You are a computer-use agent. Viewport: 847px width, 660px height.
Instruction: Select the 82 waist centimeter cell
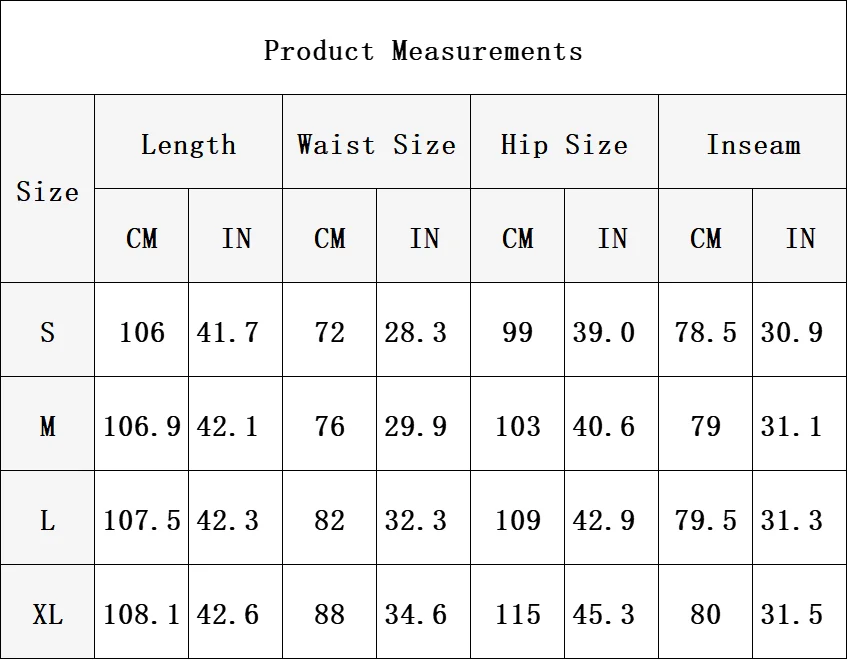pos(329,520)
